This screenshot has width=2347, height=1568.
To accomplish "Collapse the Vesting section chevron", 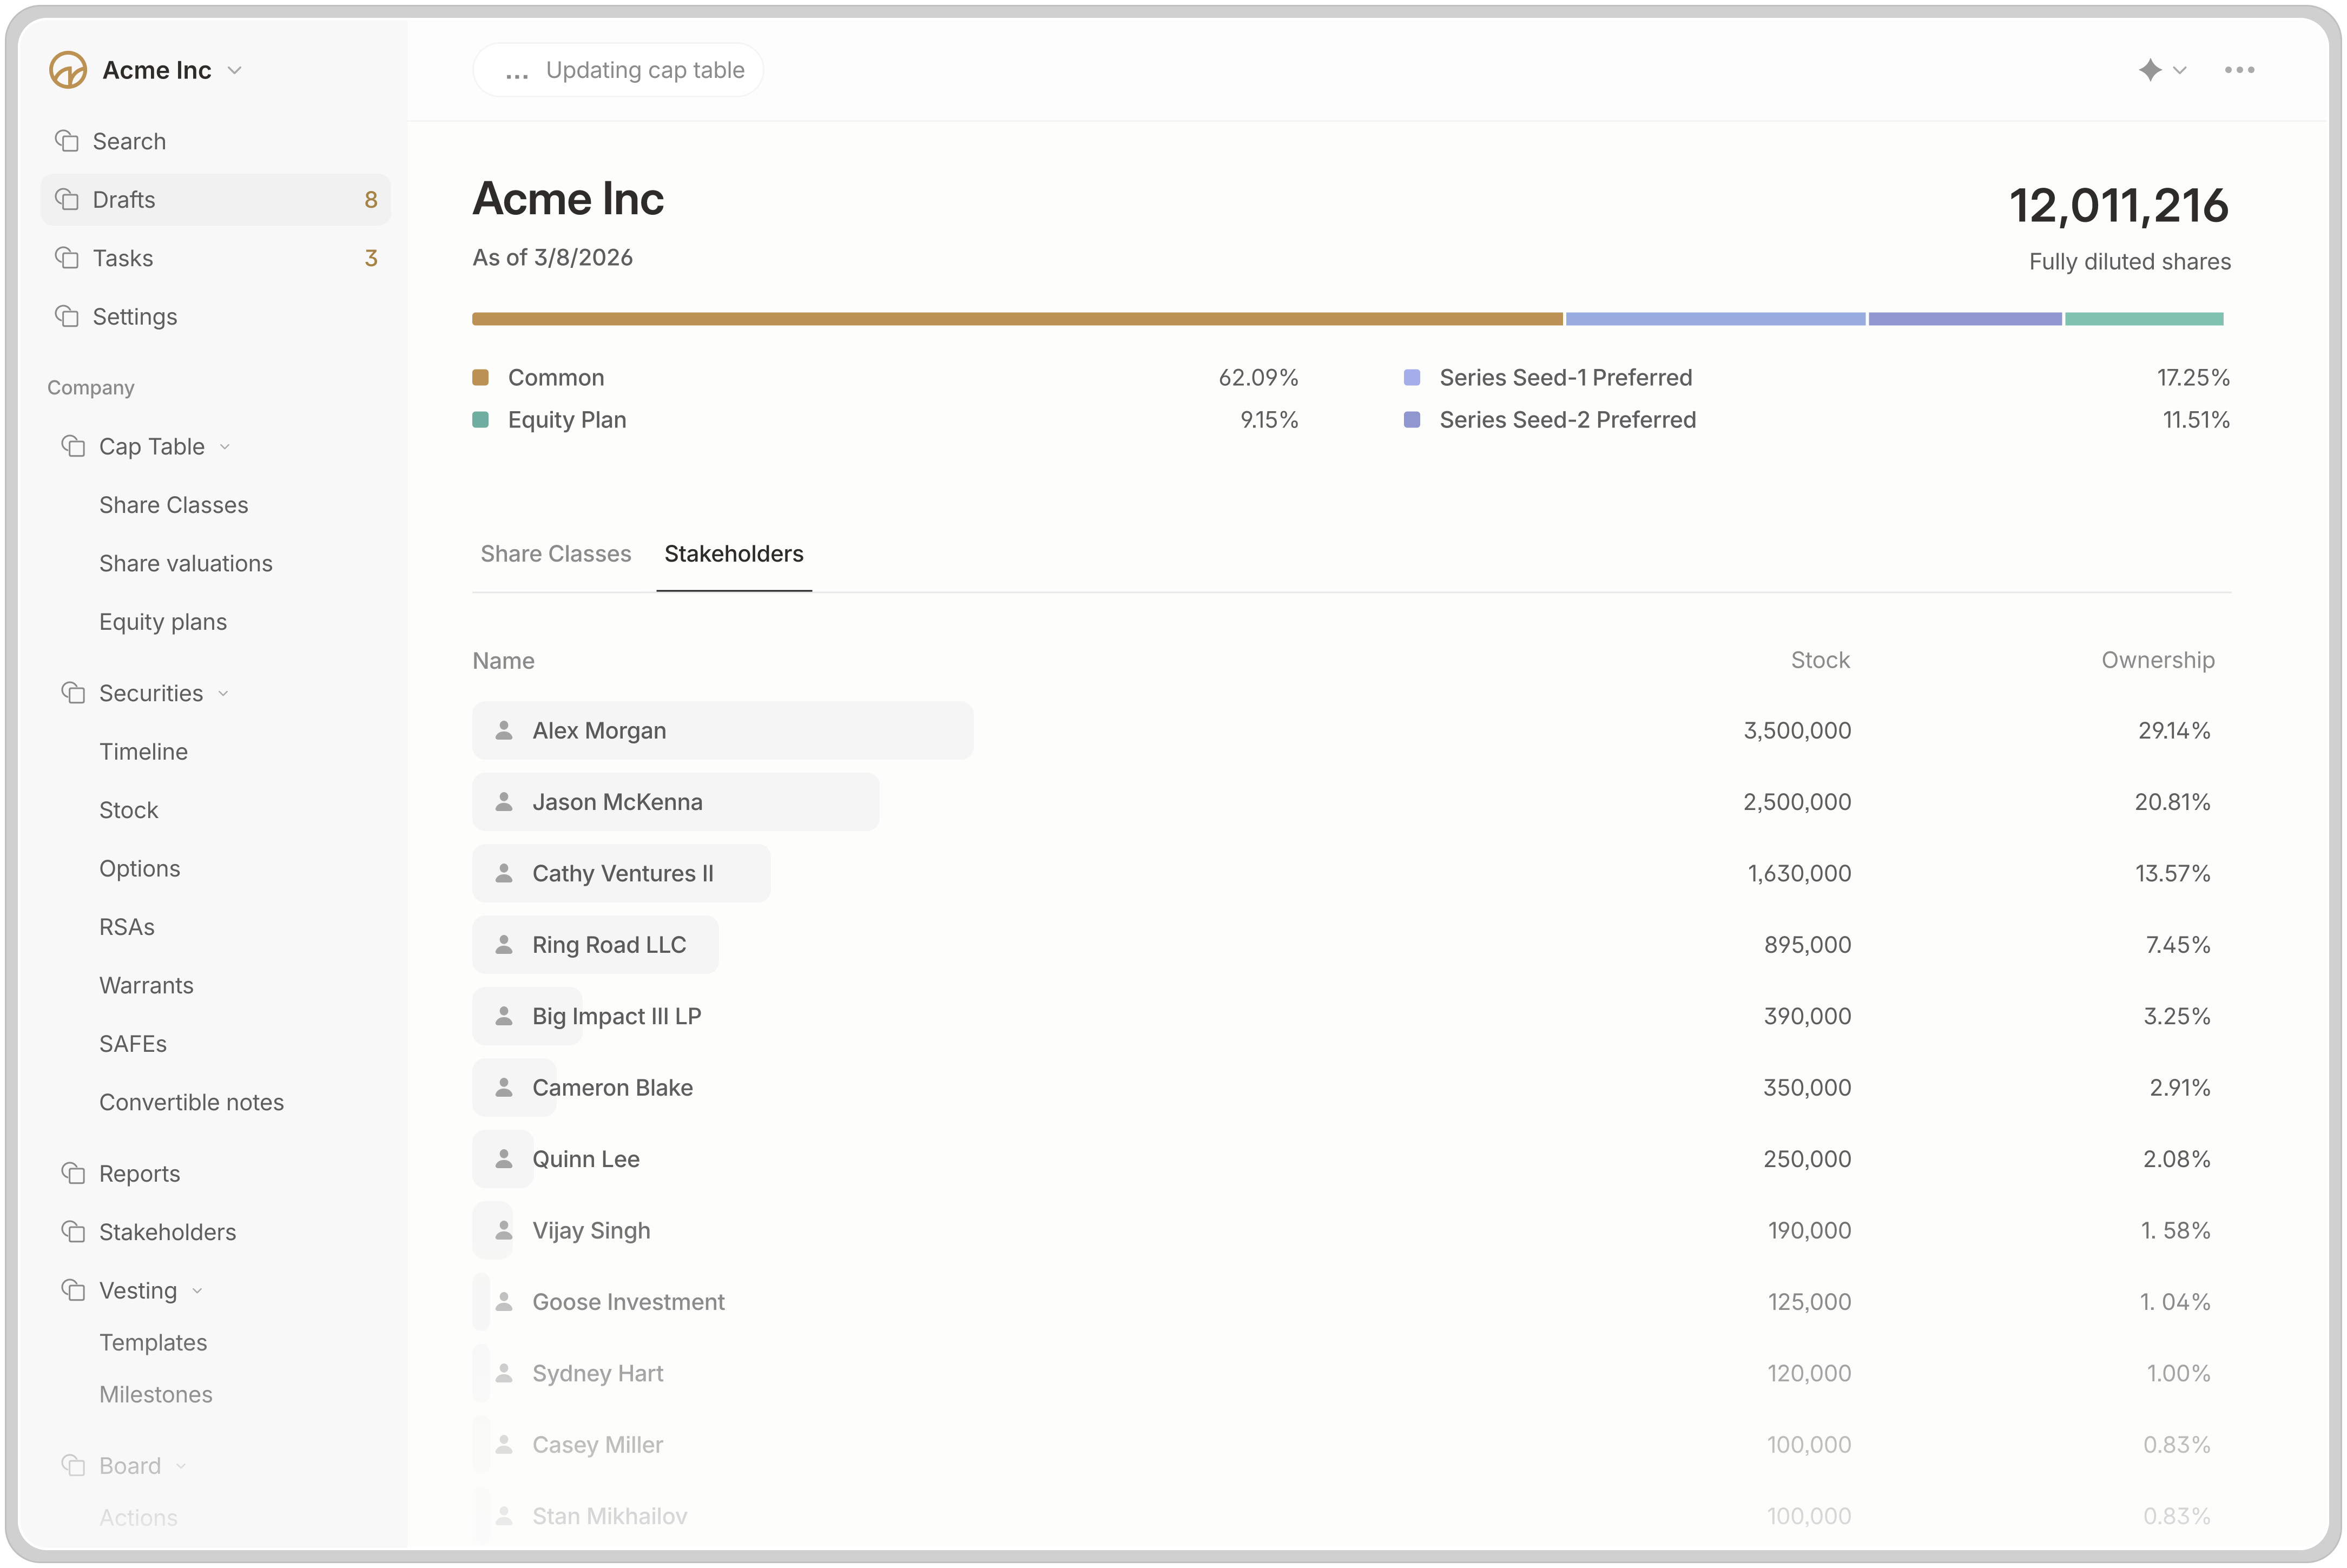I will [x=197, y=1291].
